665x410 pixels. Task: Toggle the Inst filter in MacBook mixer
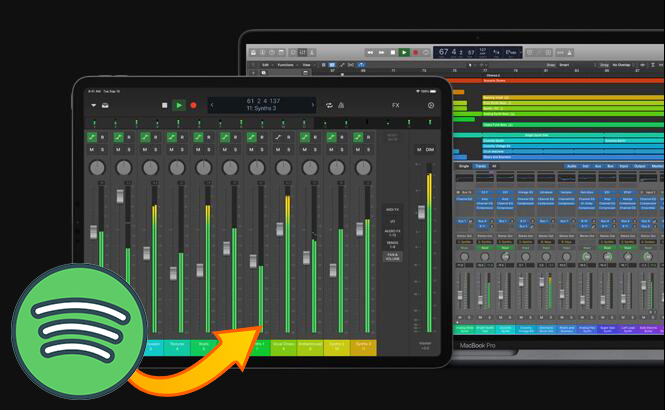585,166
